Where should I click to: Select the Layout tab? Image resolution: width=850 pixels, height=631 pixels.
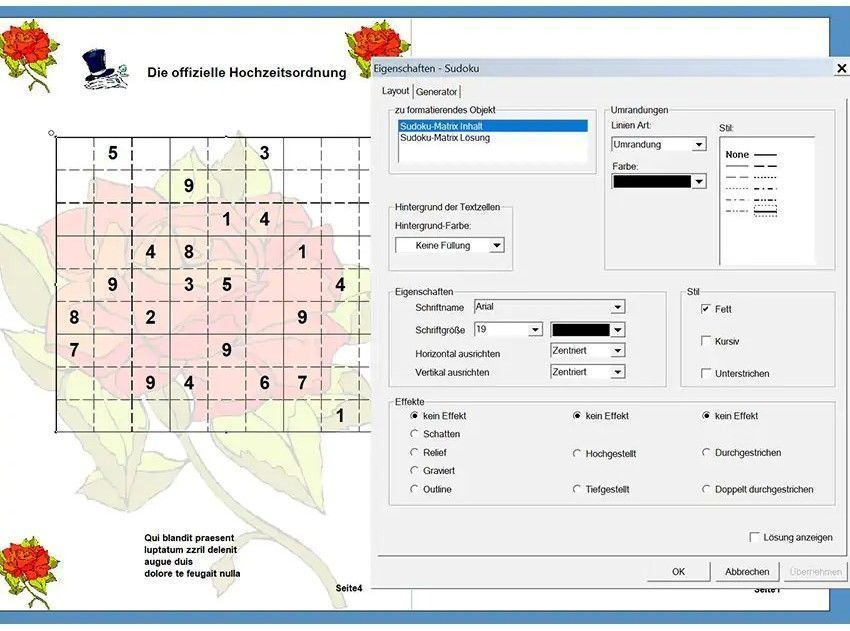[396, 91]
